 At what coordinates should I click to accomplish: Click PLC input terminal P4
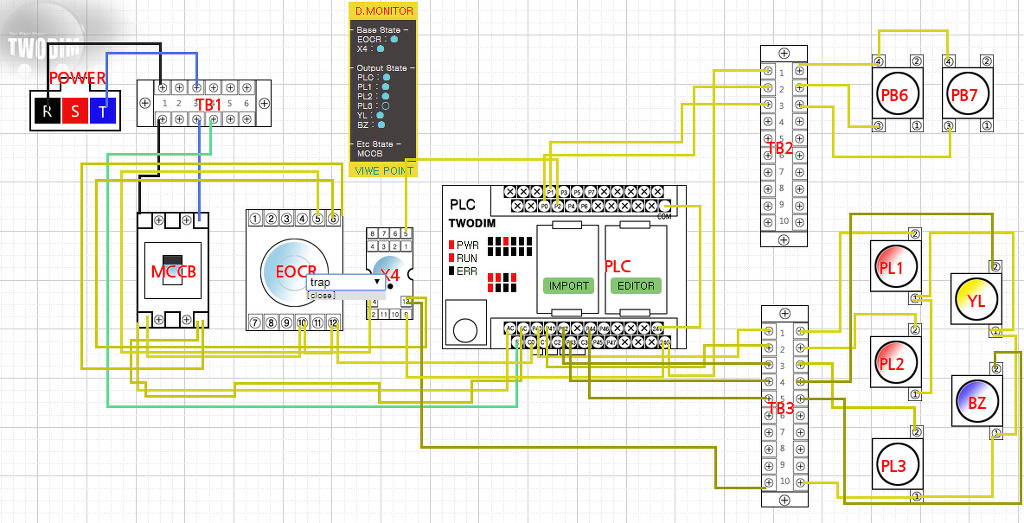571,206
